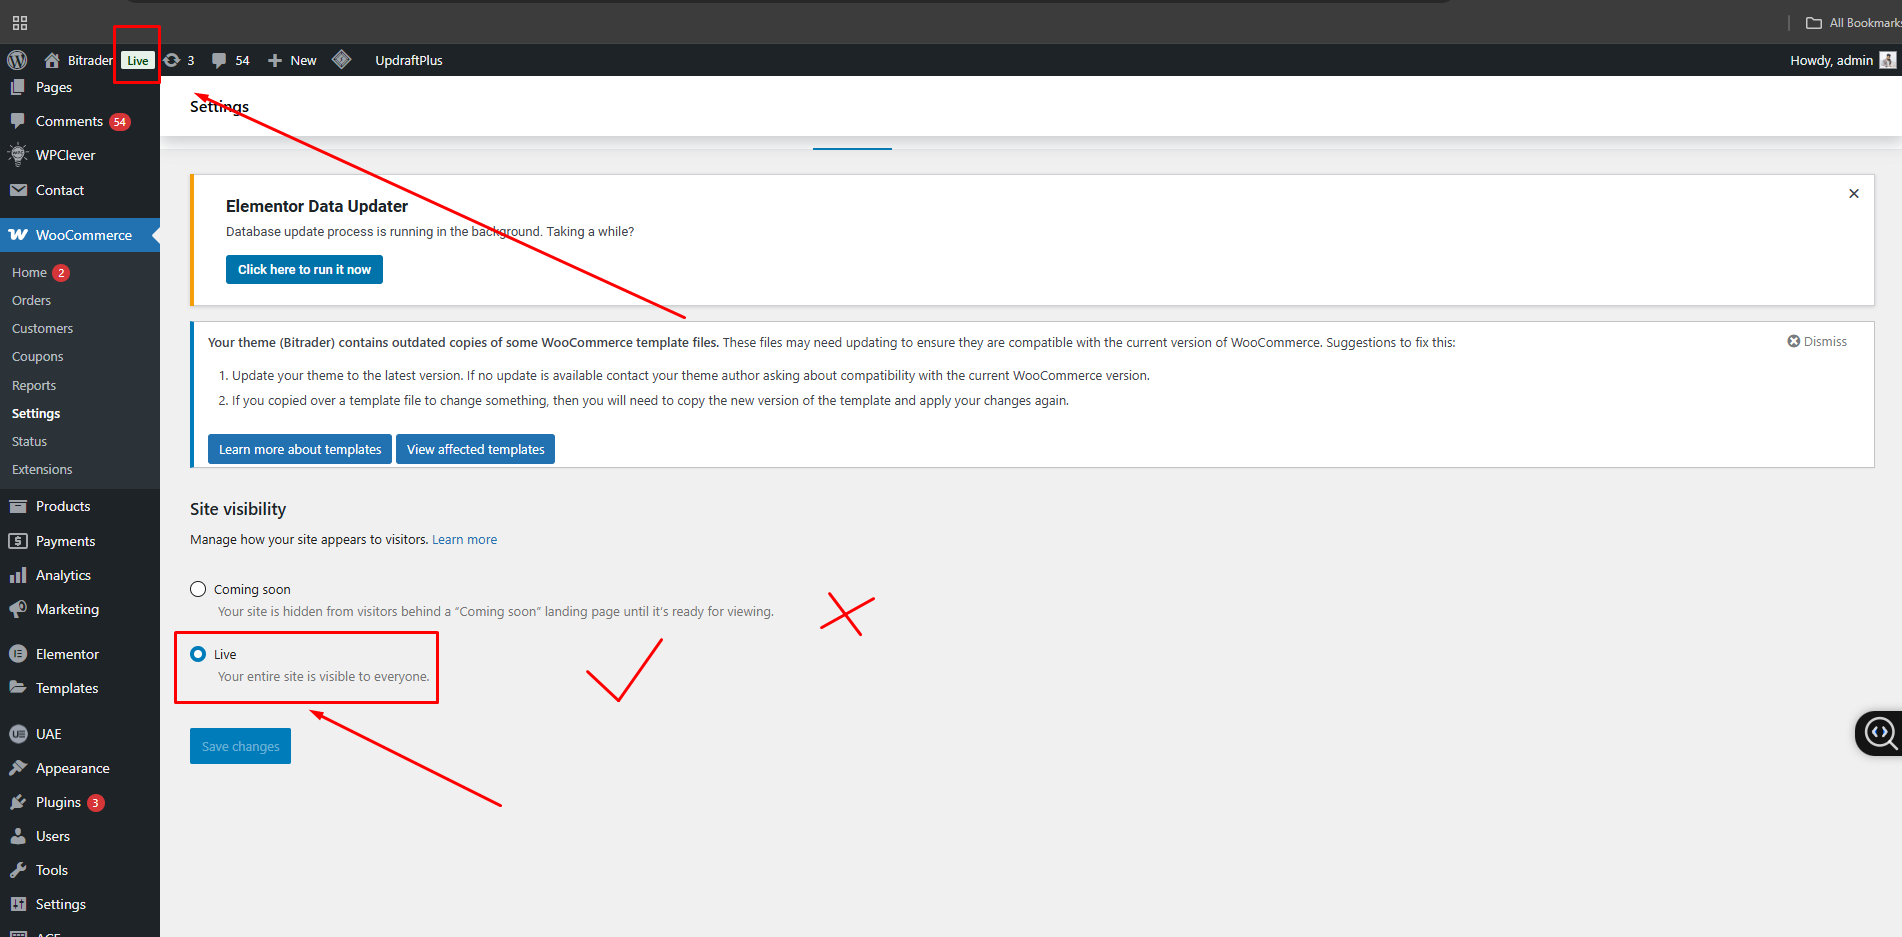Dismiss the outdated templates notice

[1817, 341]
